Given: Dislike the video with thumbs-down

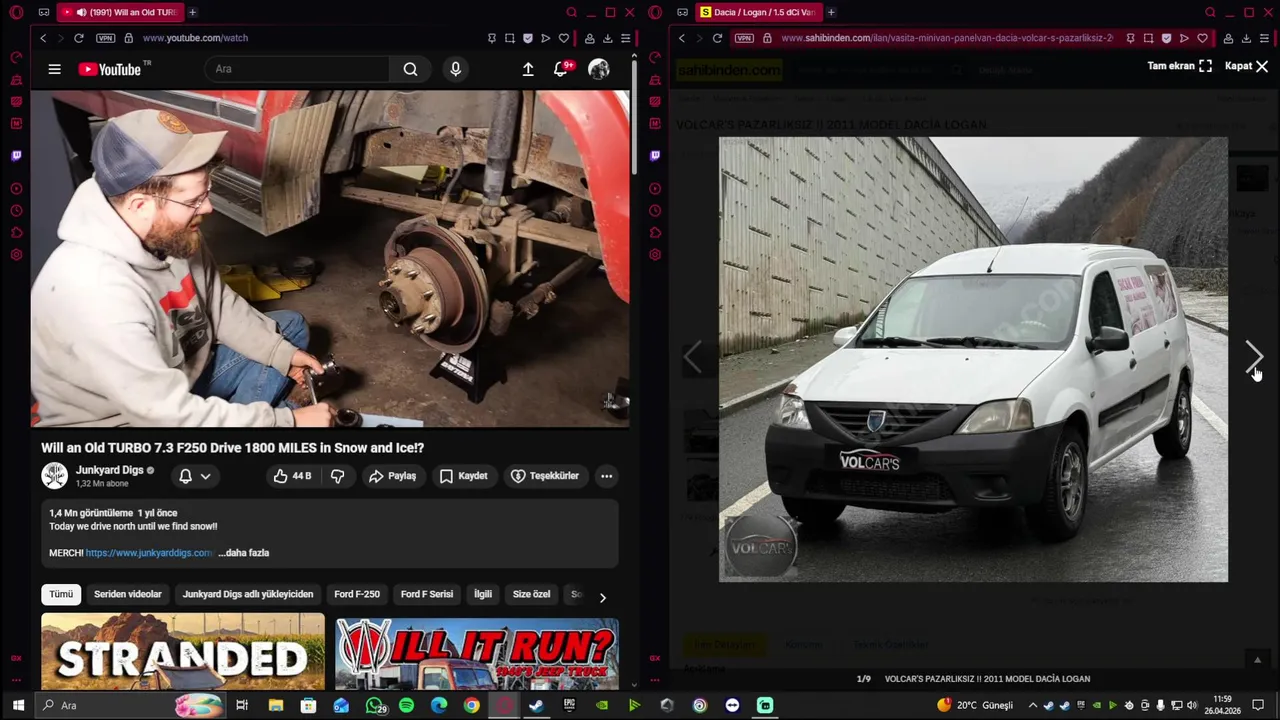Looking at the screenshot, I should [338, 476].
